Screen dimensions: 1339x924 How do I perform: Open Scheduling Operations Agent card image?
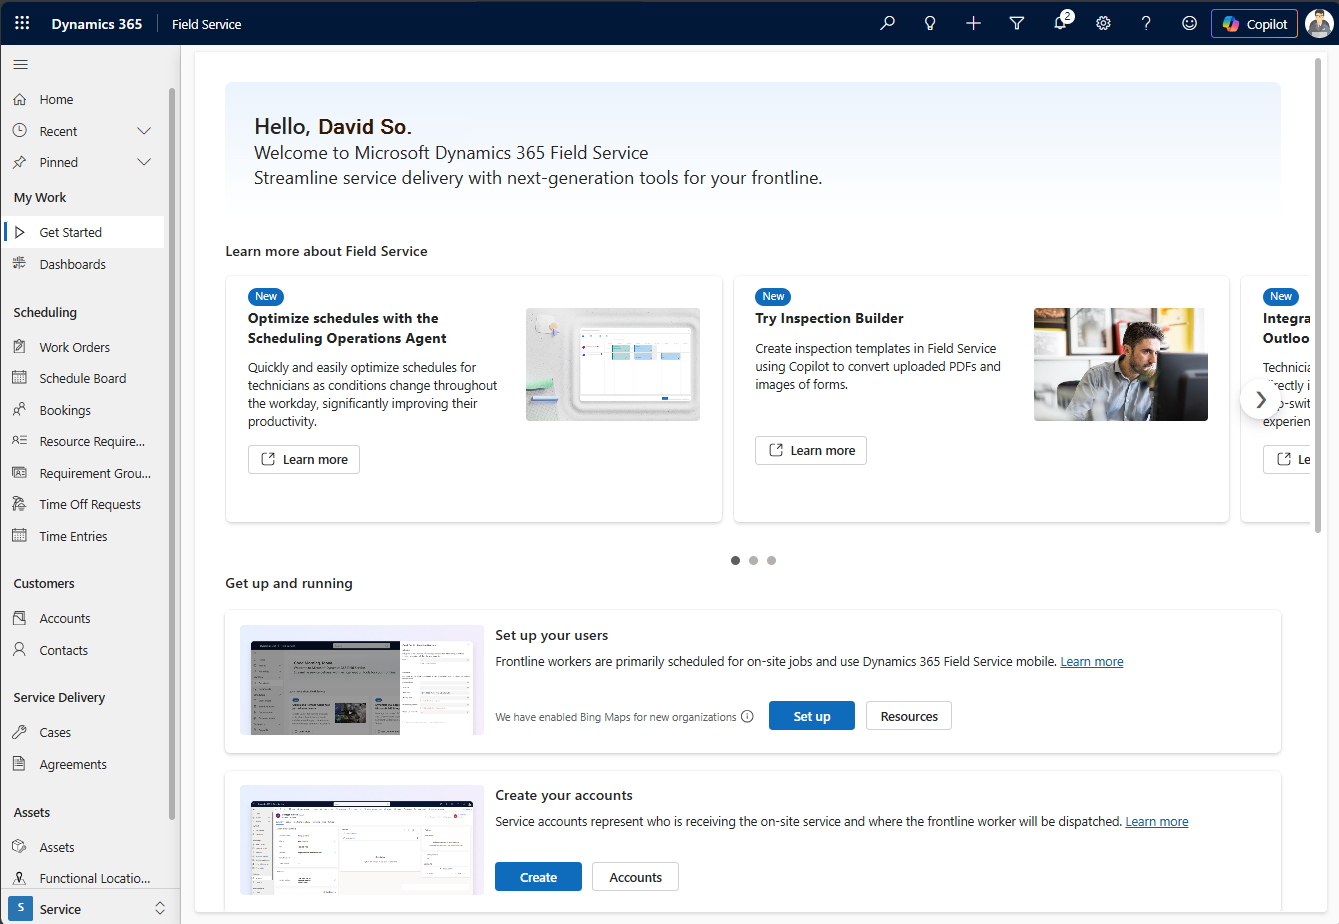tap(613, 364)
